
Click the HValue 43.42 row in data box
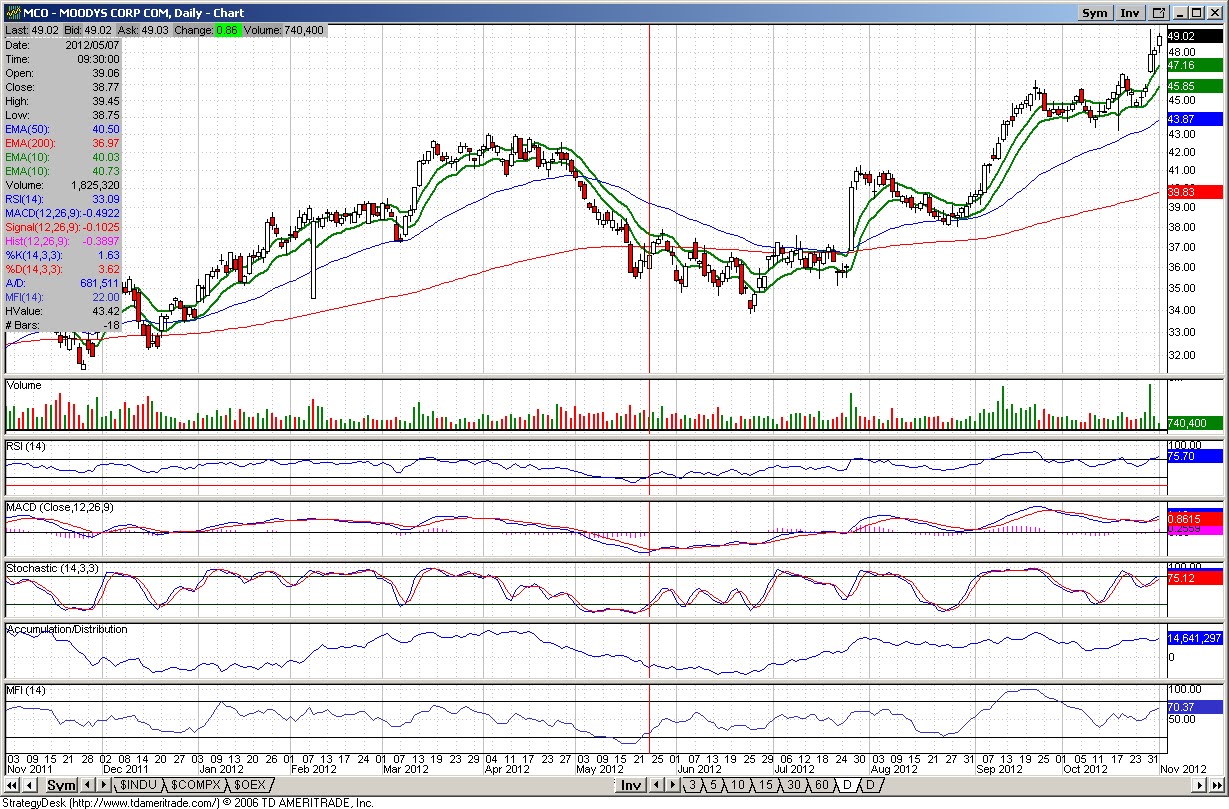[62, 311]
